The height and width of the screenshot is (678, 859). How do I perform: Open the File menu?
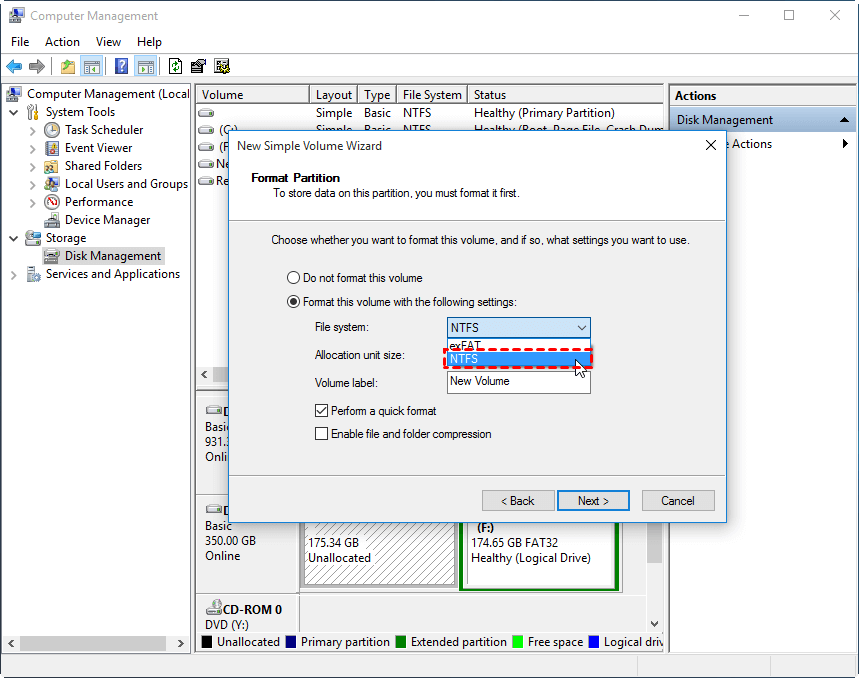(20, 42)
